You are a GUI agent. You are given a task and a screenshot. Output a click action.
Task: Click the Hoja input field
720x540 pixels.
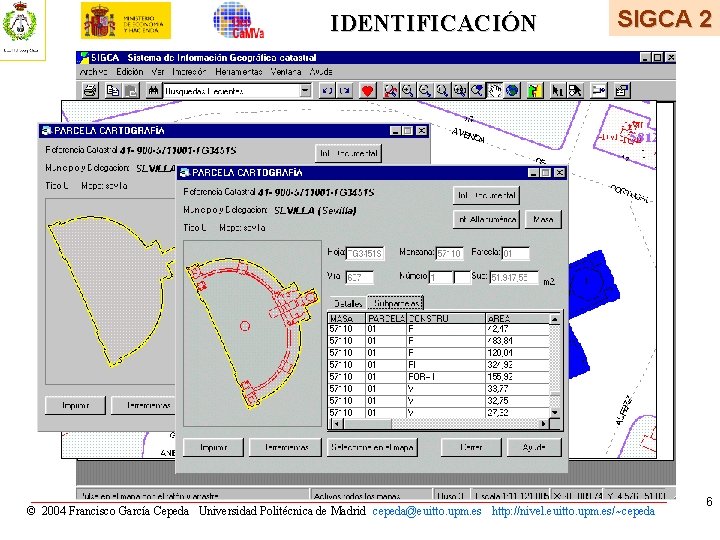tap(365, 253)
